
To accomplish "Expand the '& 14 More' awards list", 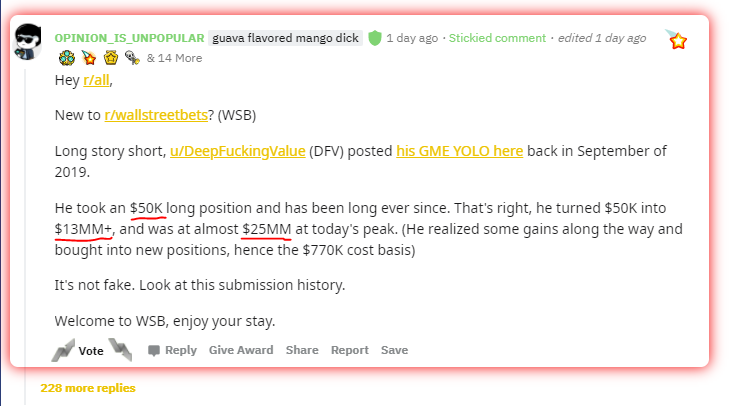I will [174, 58].
